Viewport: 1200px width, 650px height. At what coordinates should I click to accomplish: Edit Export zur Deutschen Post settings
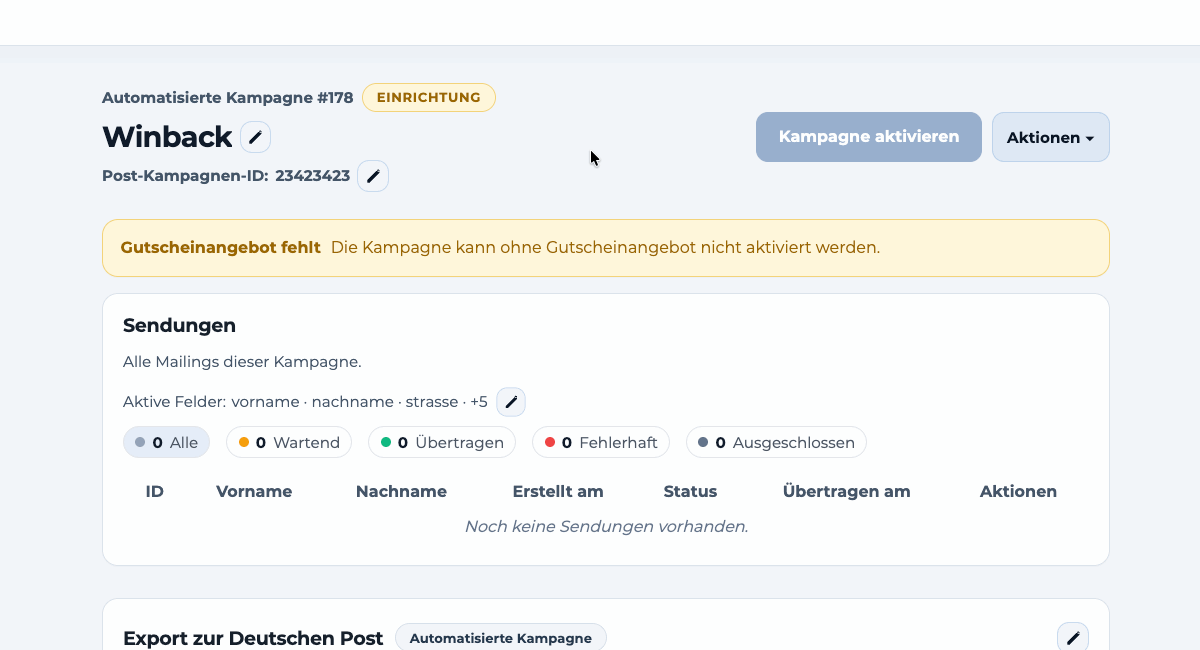[1073, 637]
